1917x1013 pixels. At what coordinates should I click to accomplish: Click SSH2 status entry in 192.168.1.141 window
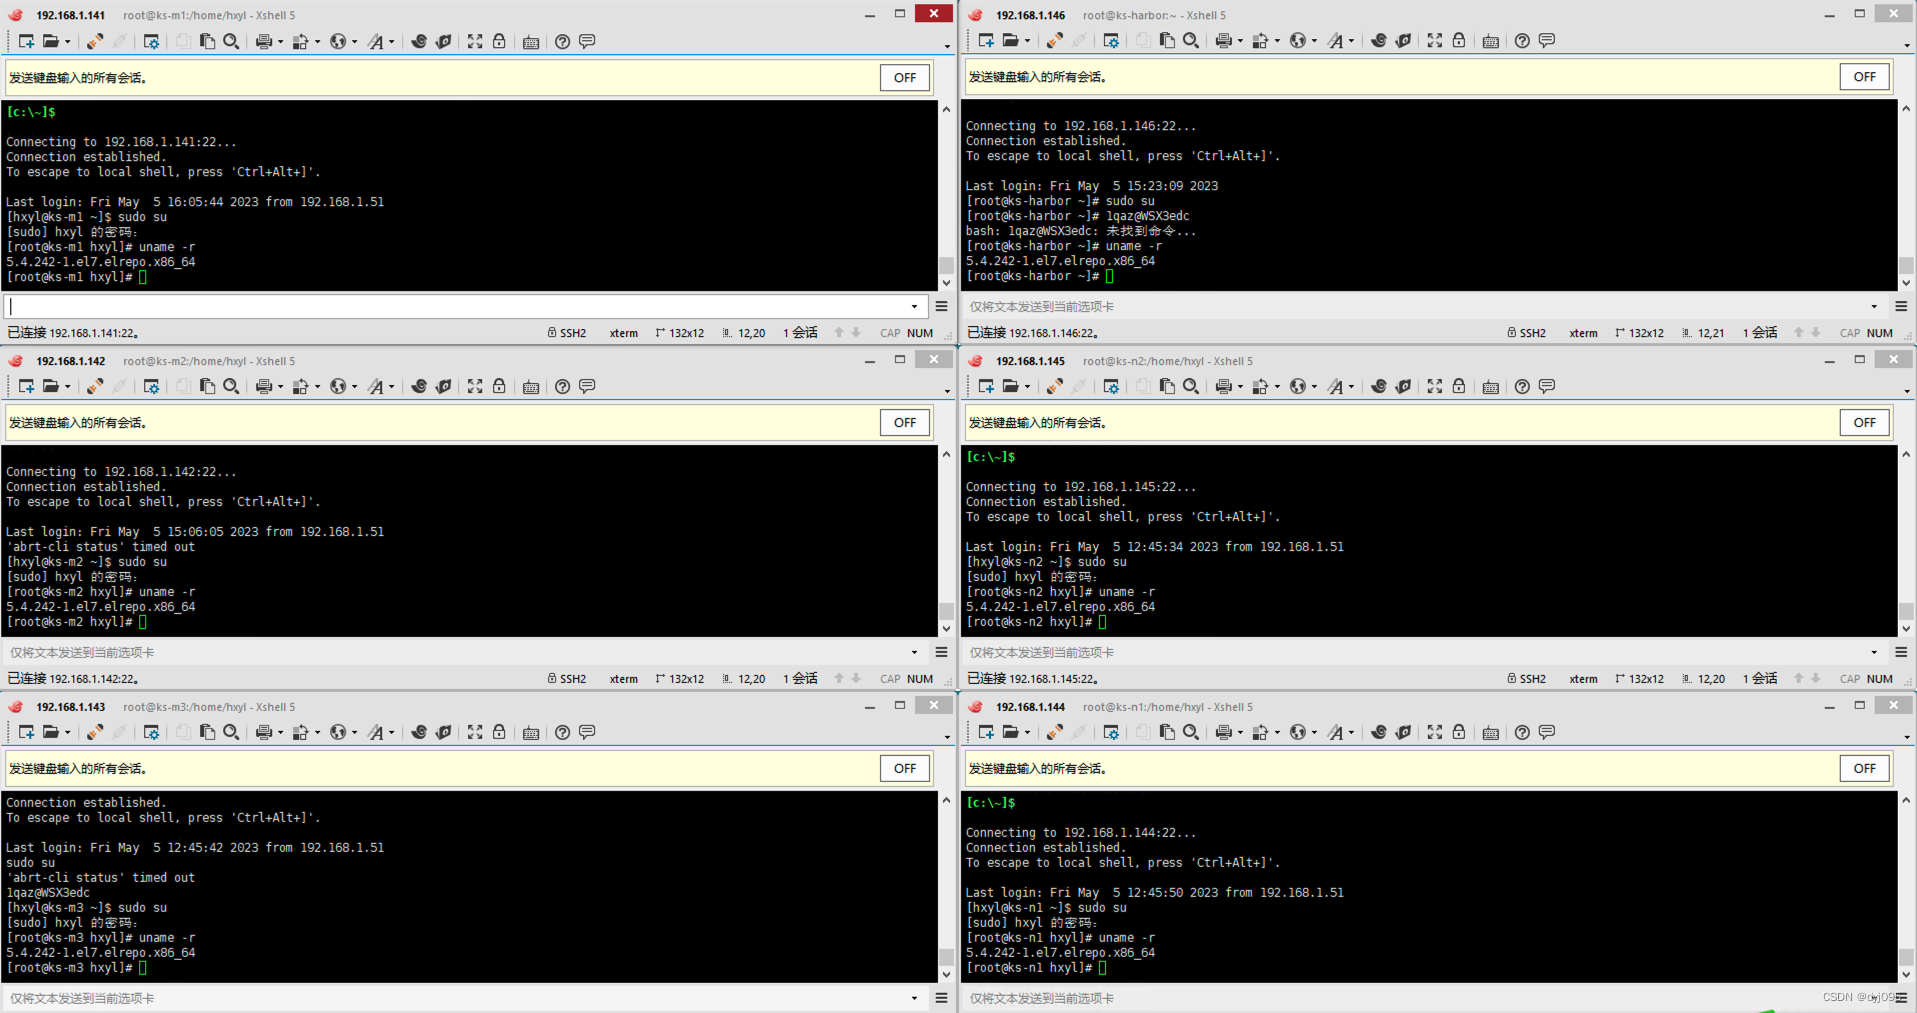pyautogui.click(x=567, y=333)
